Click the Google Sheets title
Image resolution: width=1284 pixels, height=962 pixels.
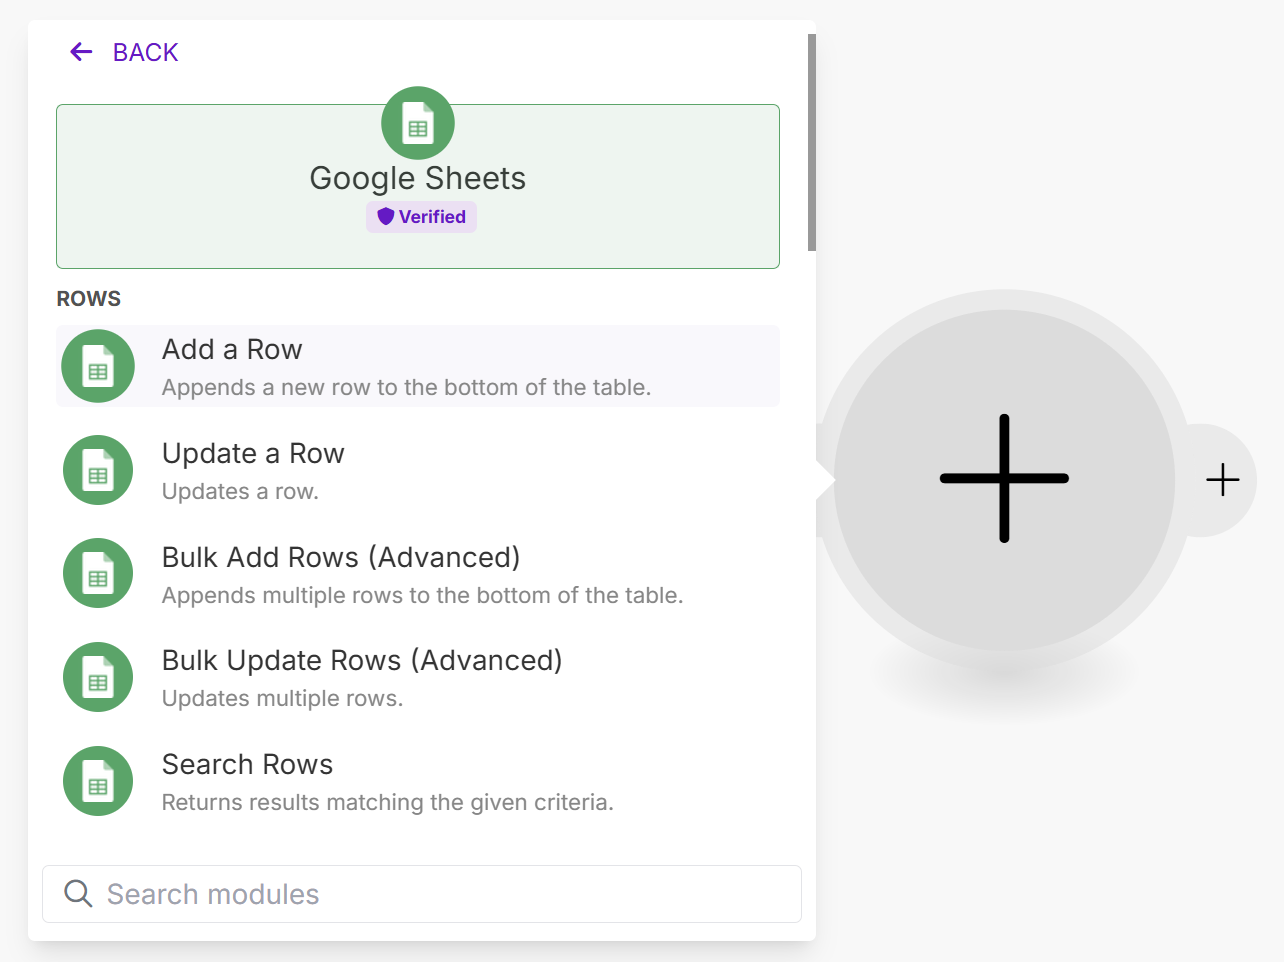point(418,178)
